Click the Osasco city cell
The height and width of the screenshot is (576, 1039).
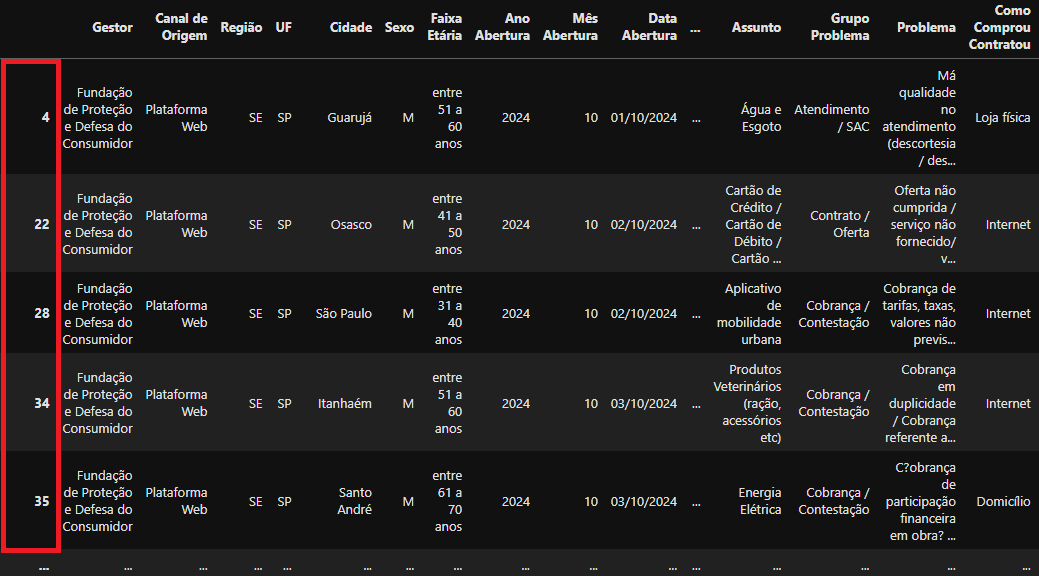coord(351,224)
